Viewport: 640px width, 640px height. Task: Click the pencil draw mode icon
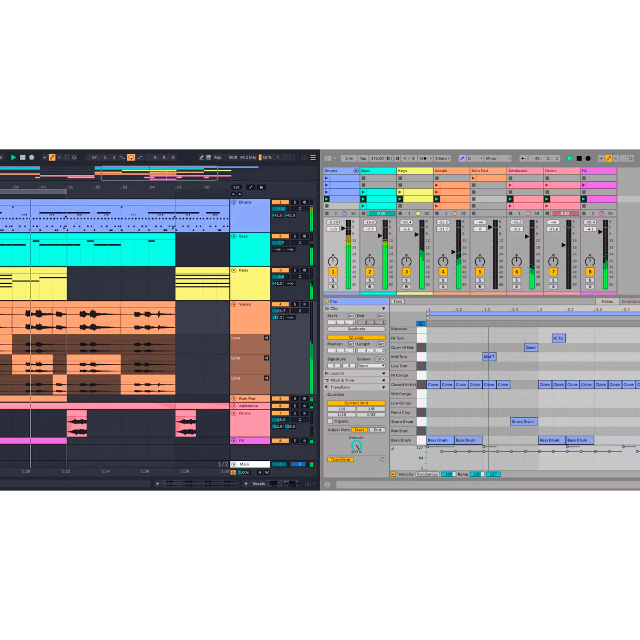[x=201, y=157]
